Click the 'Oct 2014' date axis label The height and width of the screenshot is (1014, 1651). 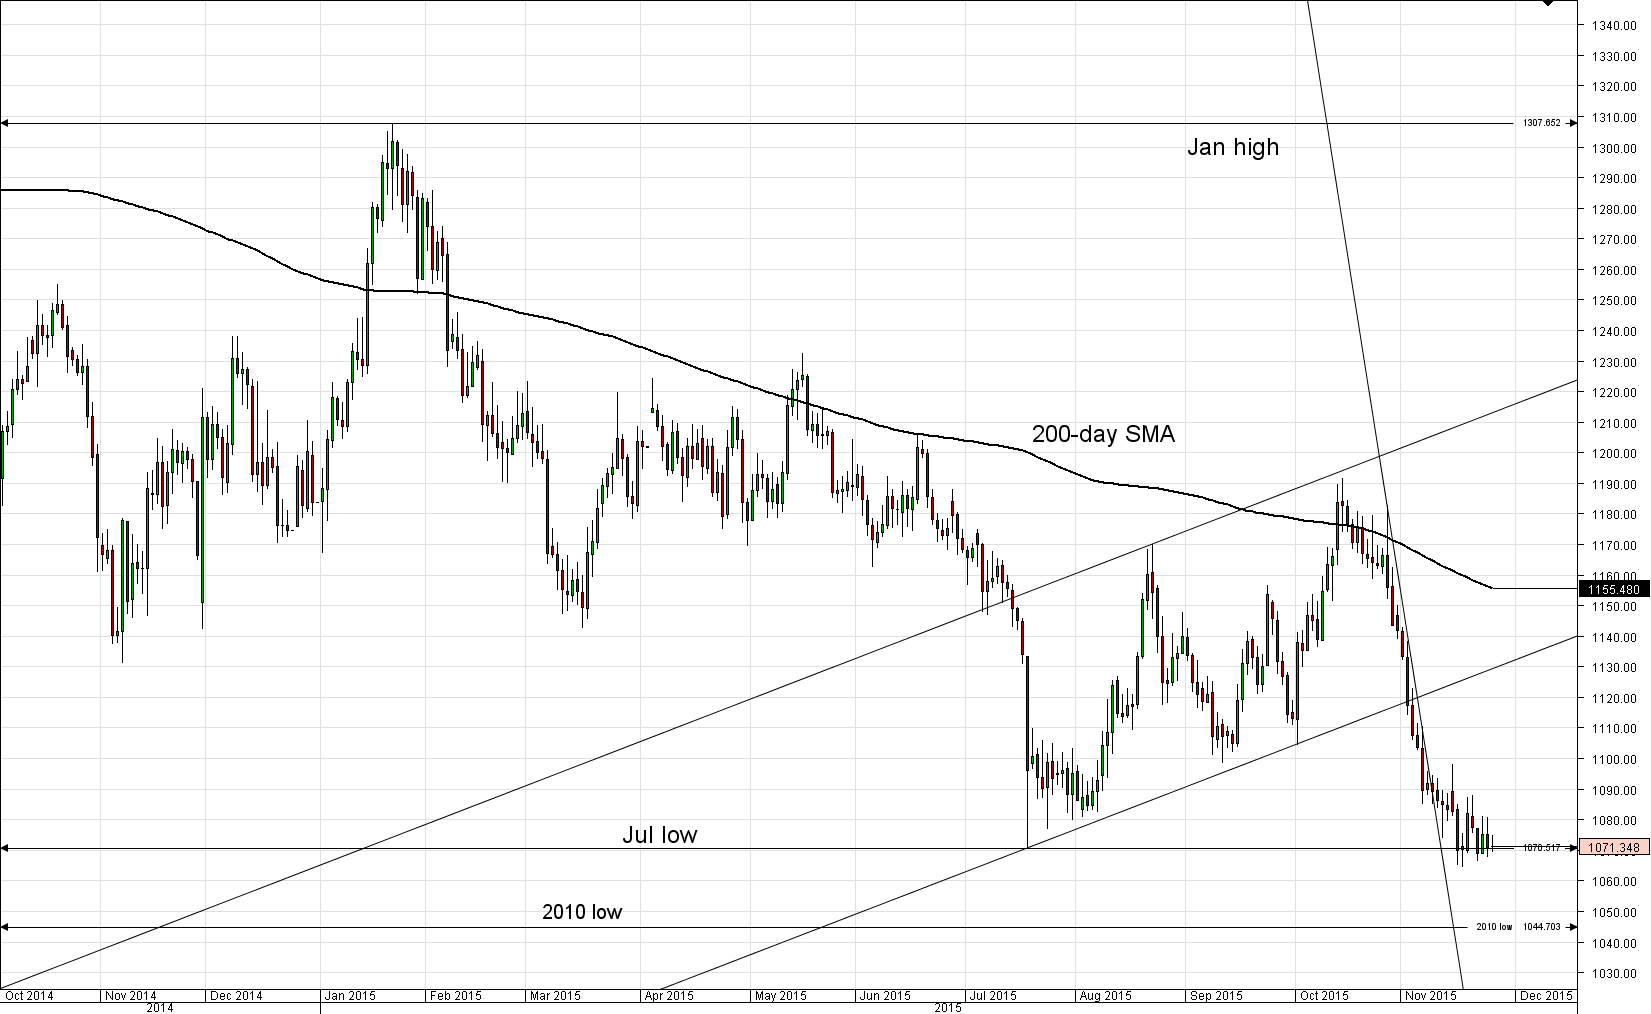tap(29, 995)
